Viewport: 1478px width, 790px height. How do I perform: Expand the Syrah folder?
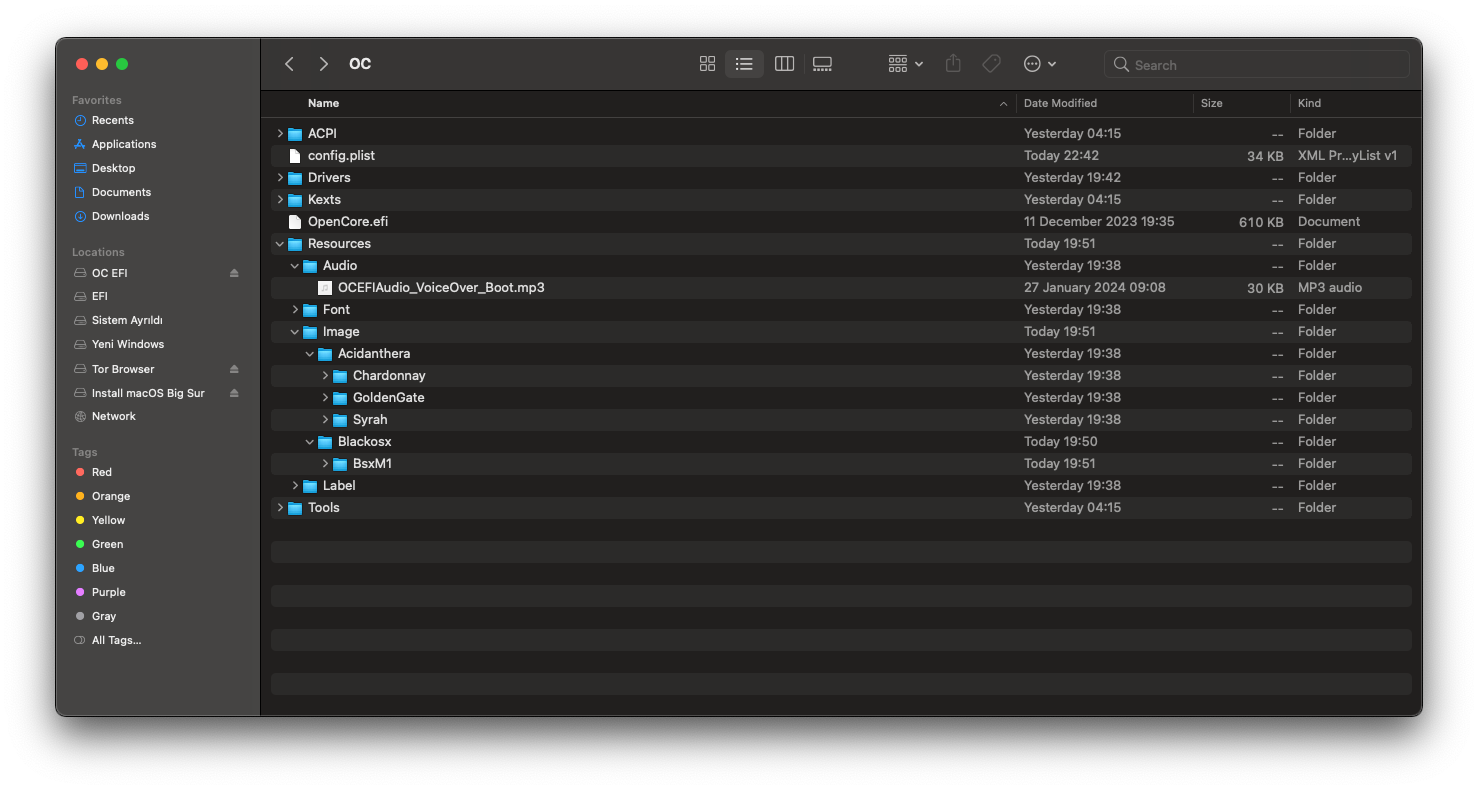pos(325,419)
